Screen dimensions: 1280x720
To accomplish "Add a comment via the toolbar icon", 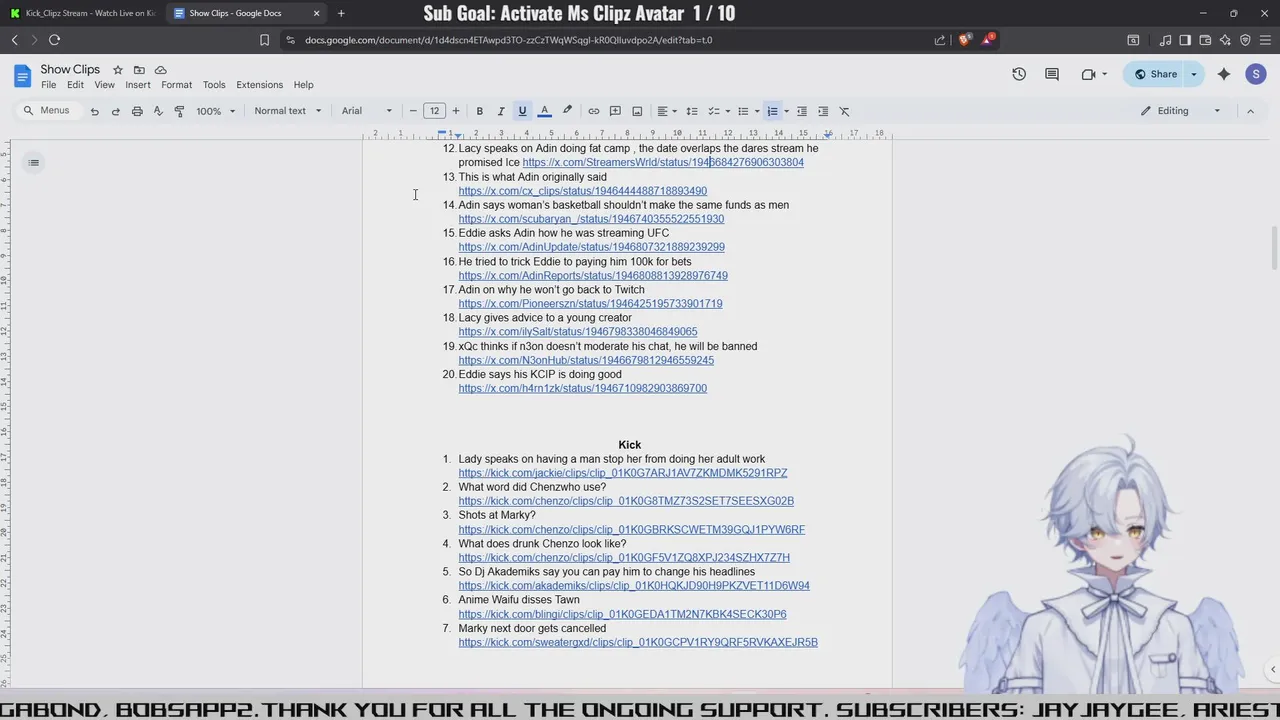I will [x=615, y=111].
